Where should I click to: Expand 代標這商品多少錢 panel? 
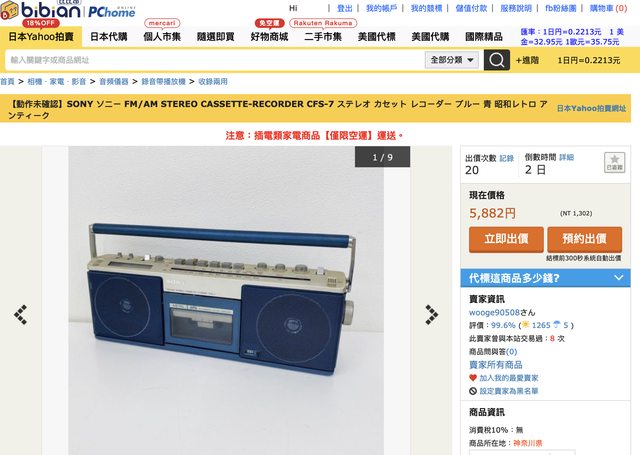tap(545, 278)
